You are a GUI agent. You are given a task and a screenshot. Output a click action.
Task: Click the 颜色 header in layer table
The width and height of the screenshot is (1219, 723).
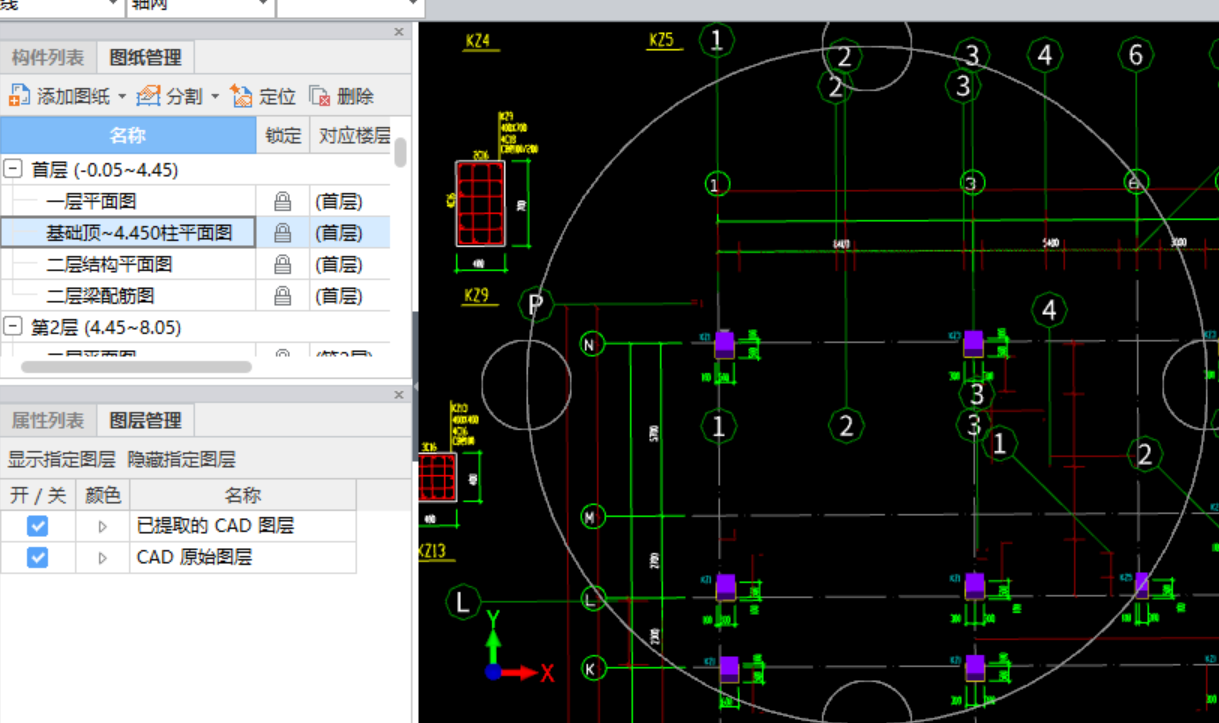[102, 495]
